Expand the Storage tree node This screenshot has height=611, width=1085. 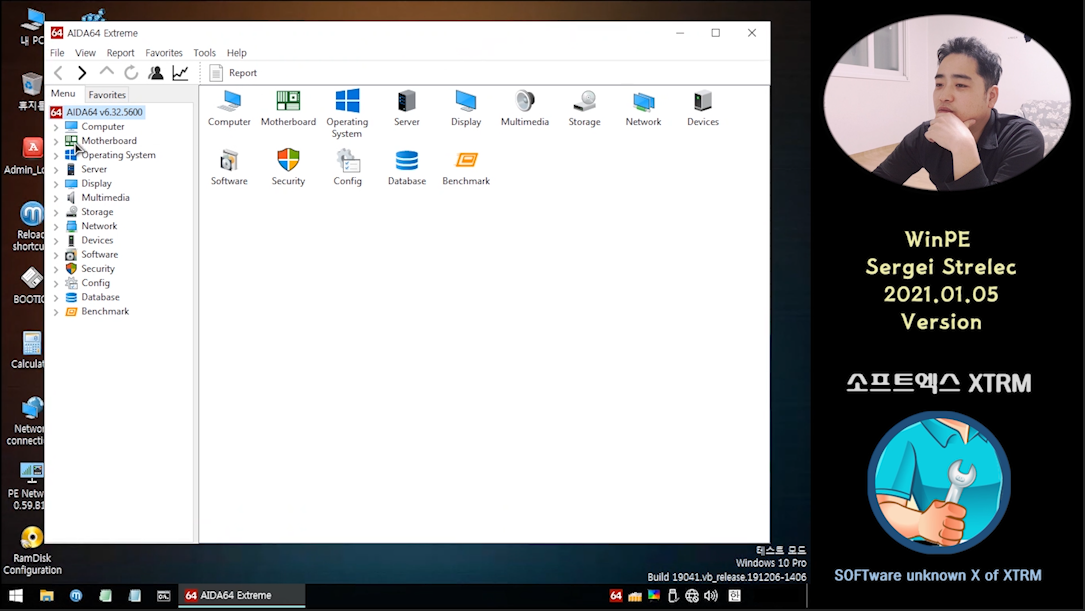(x=56, y=212)
